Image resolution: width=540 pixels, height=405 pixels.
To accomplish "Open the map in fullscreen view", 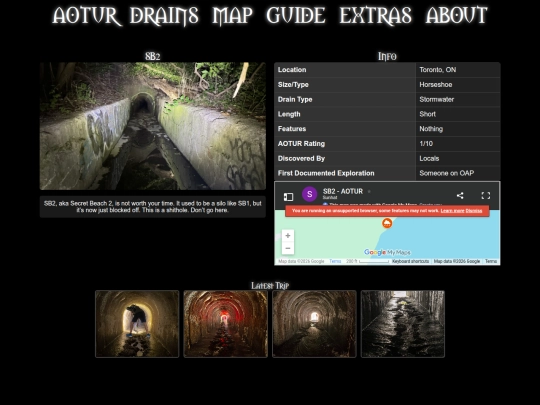I will tap(486, 196).
